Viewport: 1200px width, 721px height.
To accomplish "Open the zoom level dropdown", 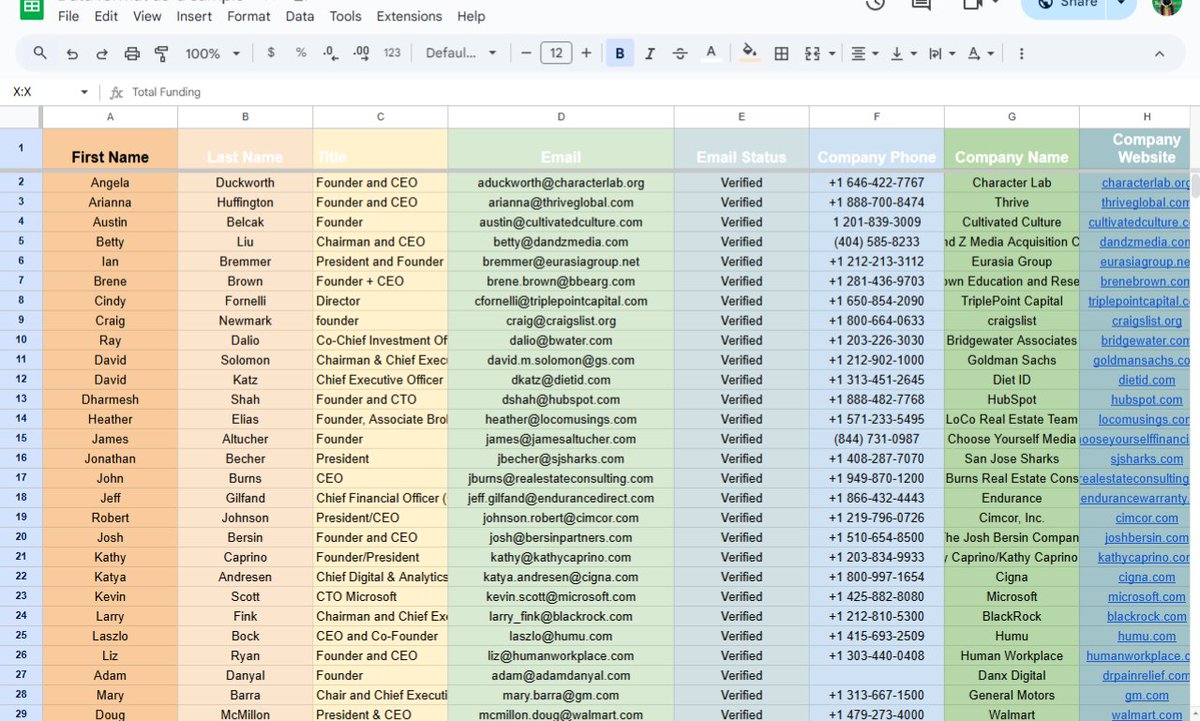I will pyautogui.click(x=213, y=53).
